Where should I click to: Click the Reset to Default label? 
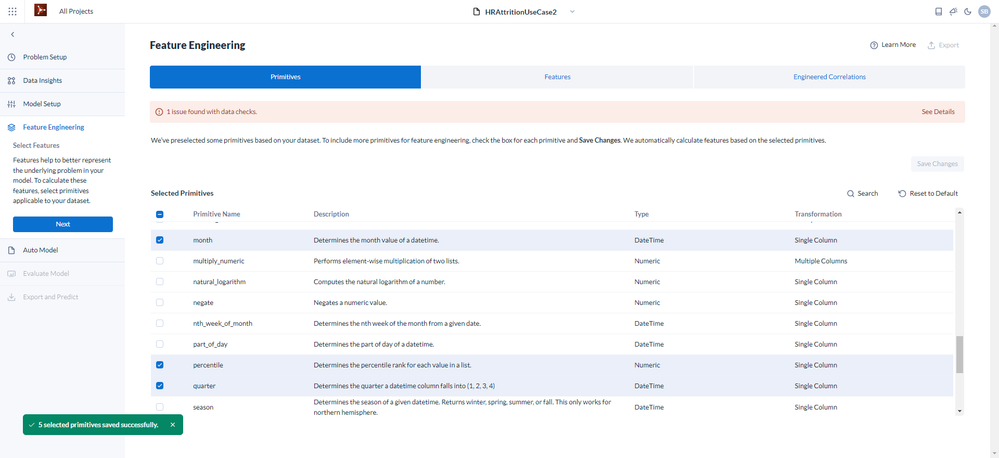(933, 194)
